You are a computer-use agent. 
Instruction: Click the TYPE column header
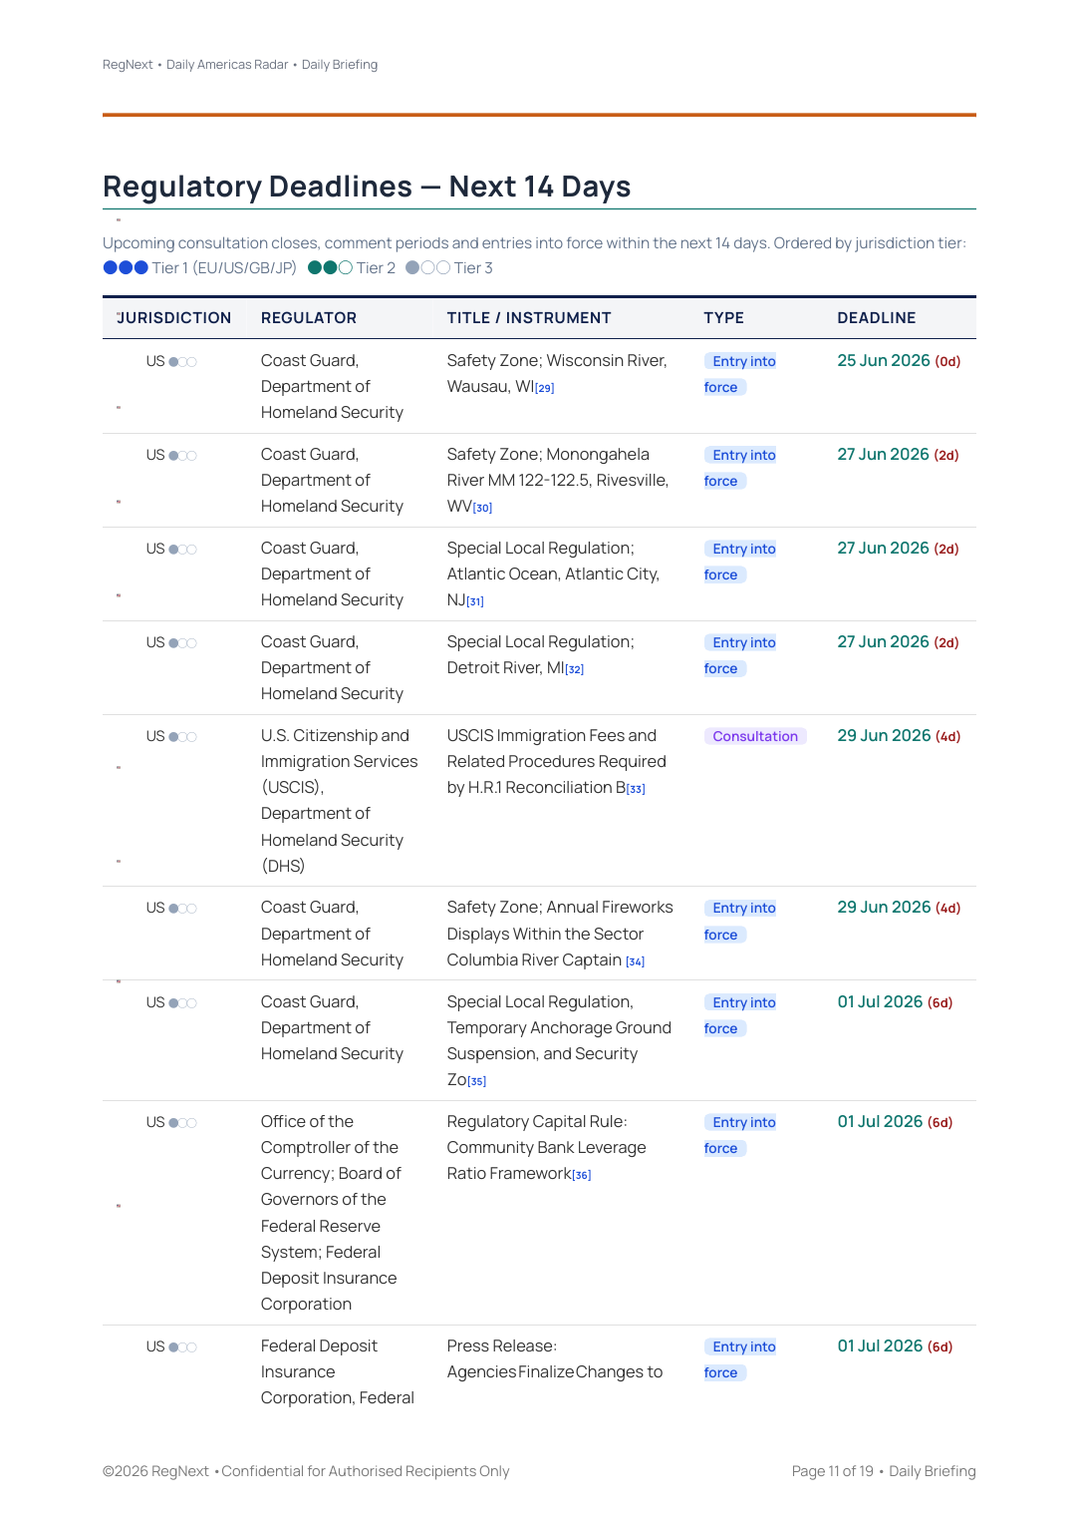[724, 318]
